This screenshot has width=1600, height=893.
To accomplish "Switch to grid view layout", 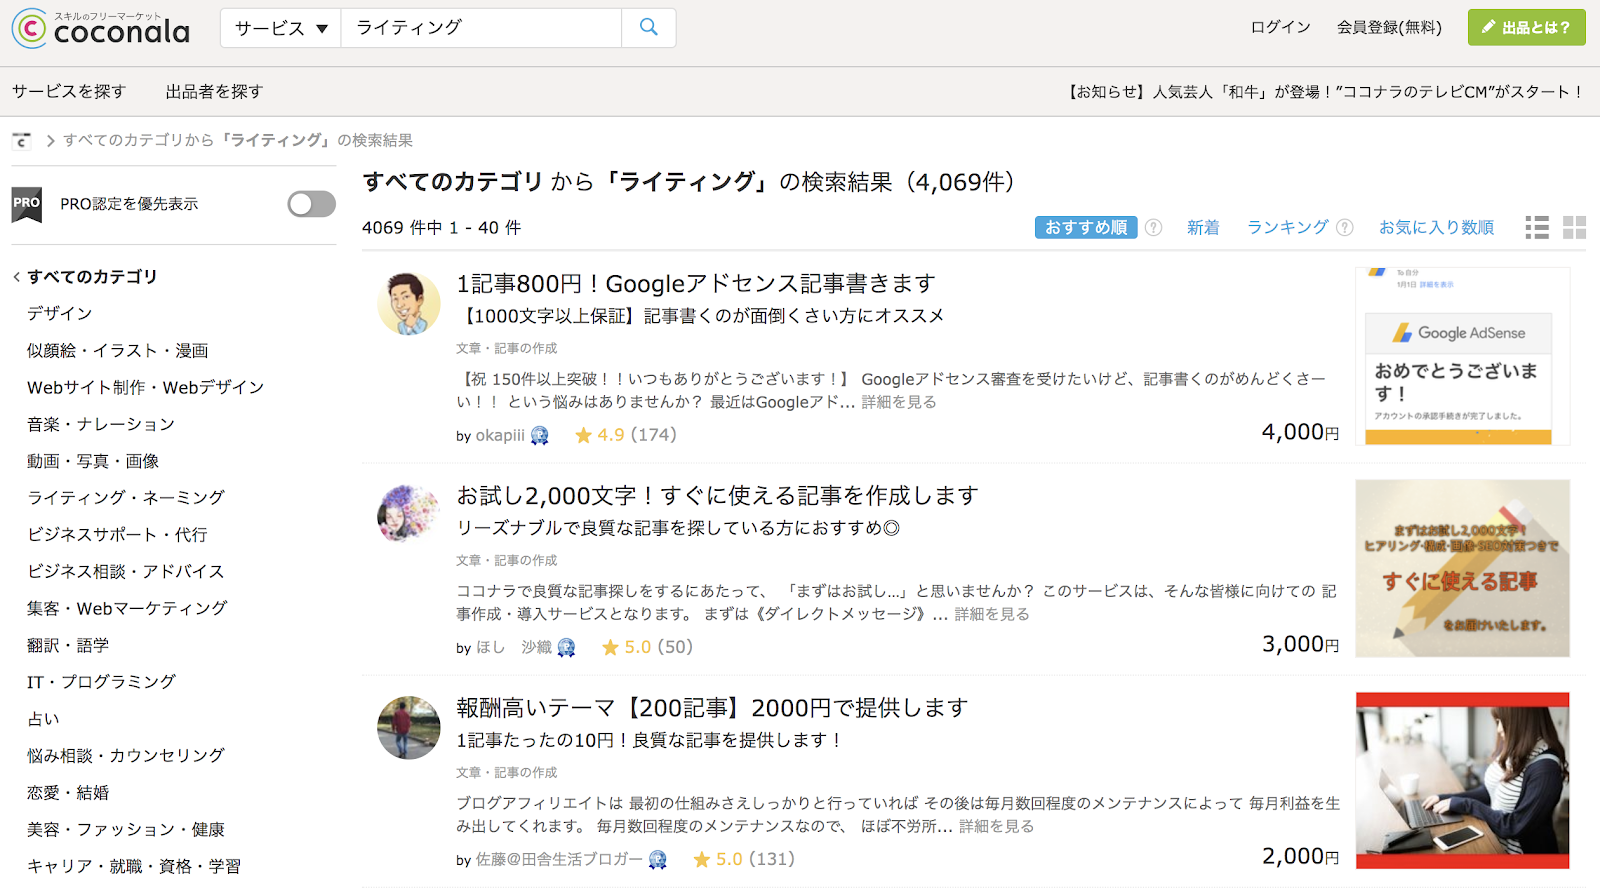I will [1574, 228].
